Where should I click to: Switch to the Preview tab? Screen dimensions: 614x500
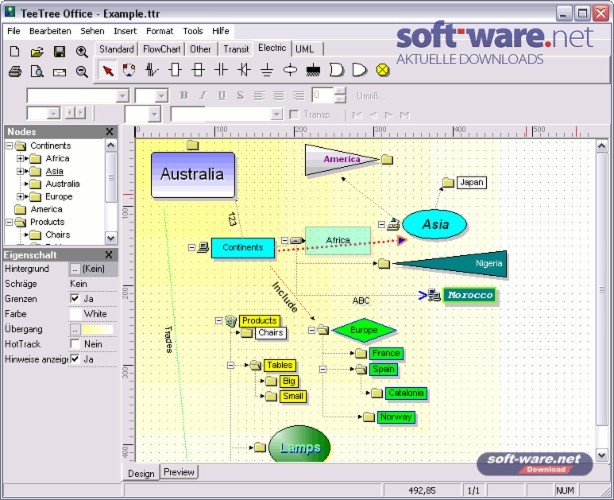(179, 472)
